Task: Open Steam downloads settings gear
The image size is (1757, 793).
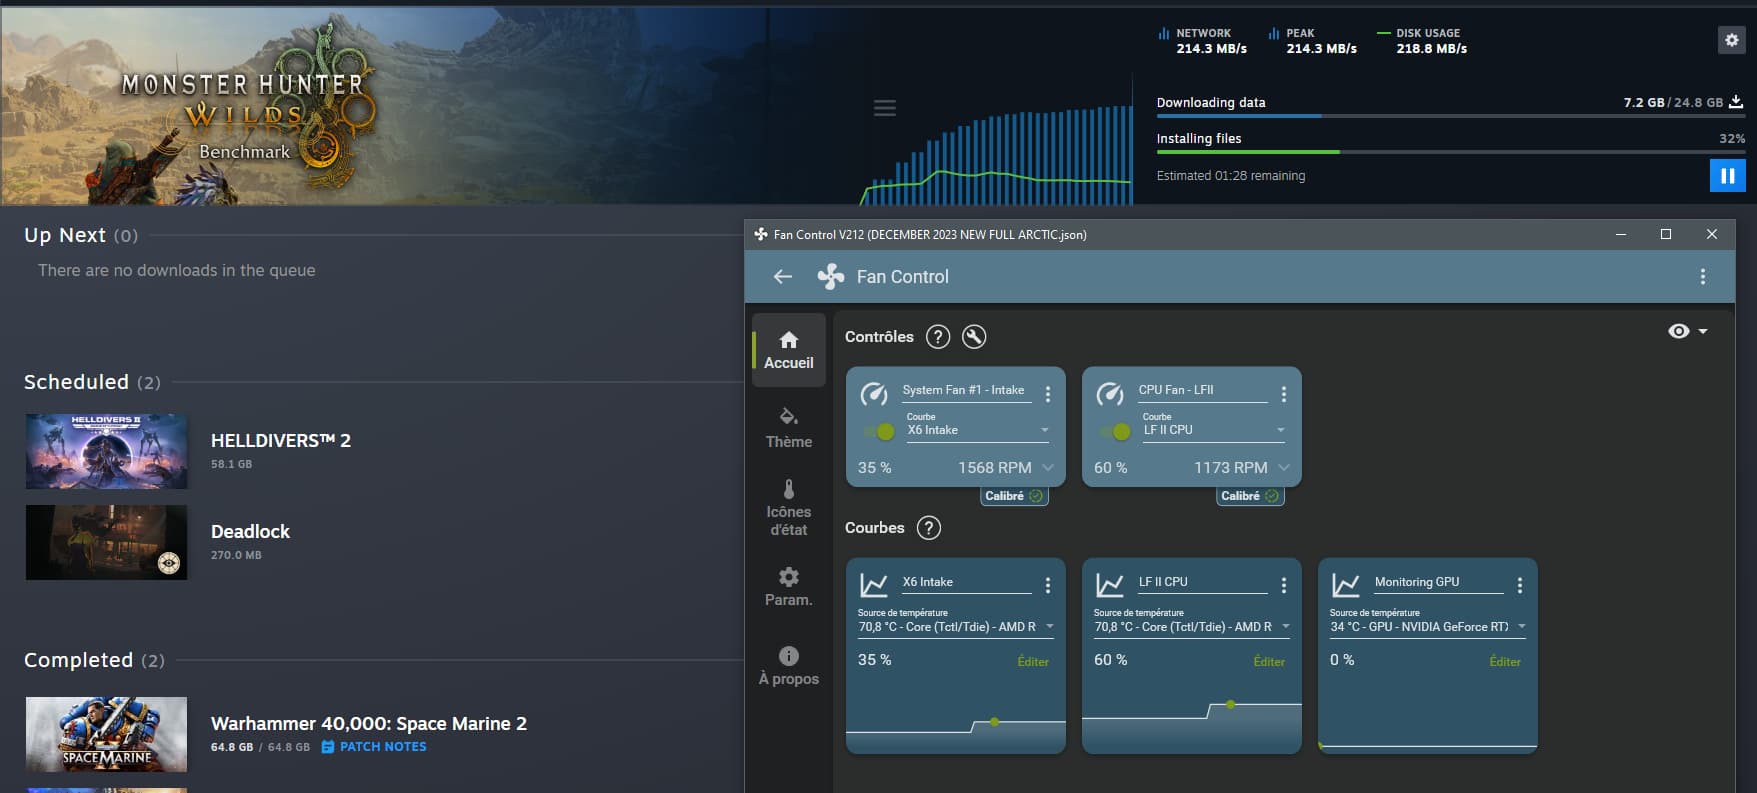Action: (1731, 40)
